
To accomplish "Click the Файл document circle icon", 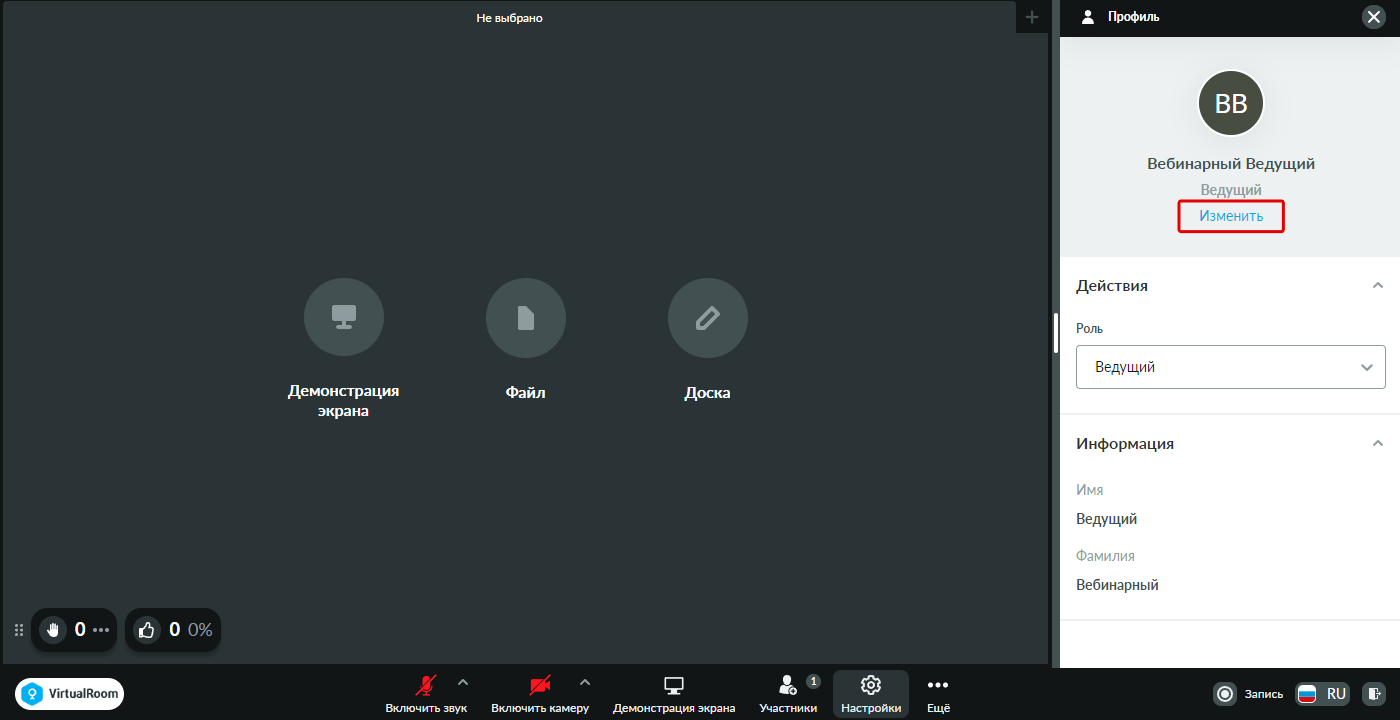I will (525, 318).
